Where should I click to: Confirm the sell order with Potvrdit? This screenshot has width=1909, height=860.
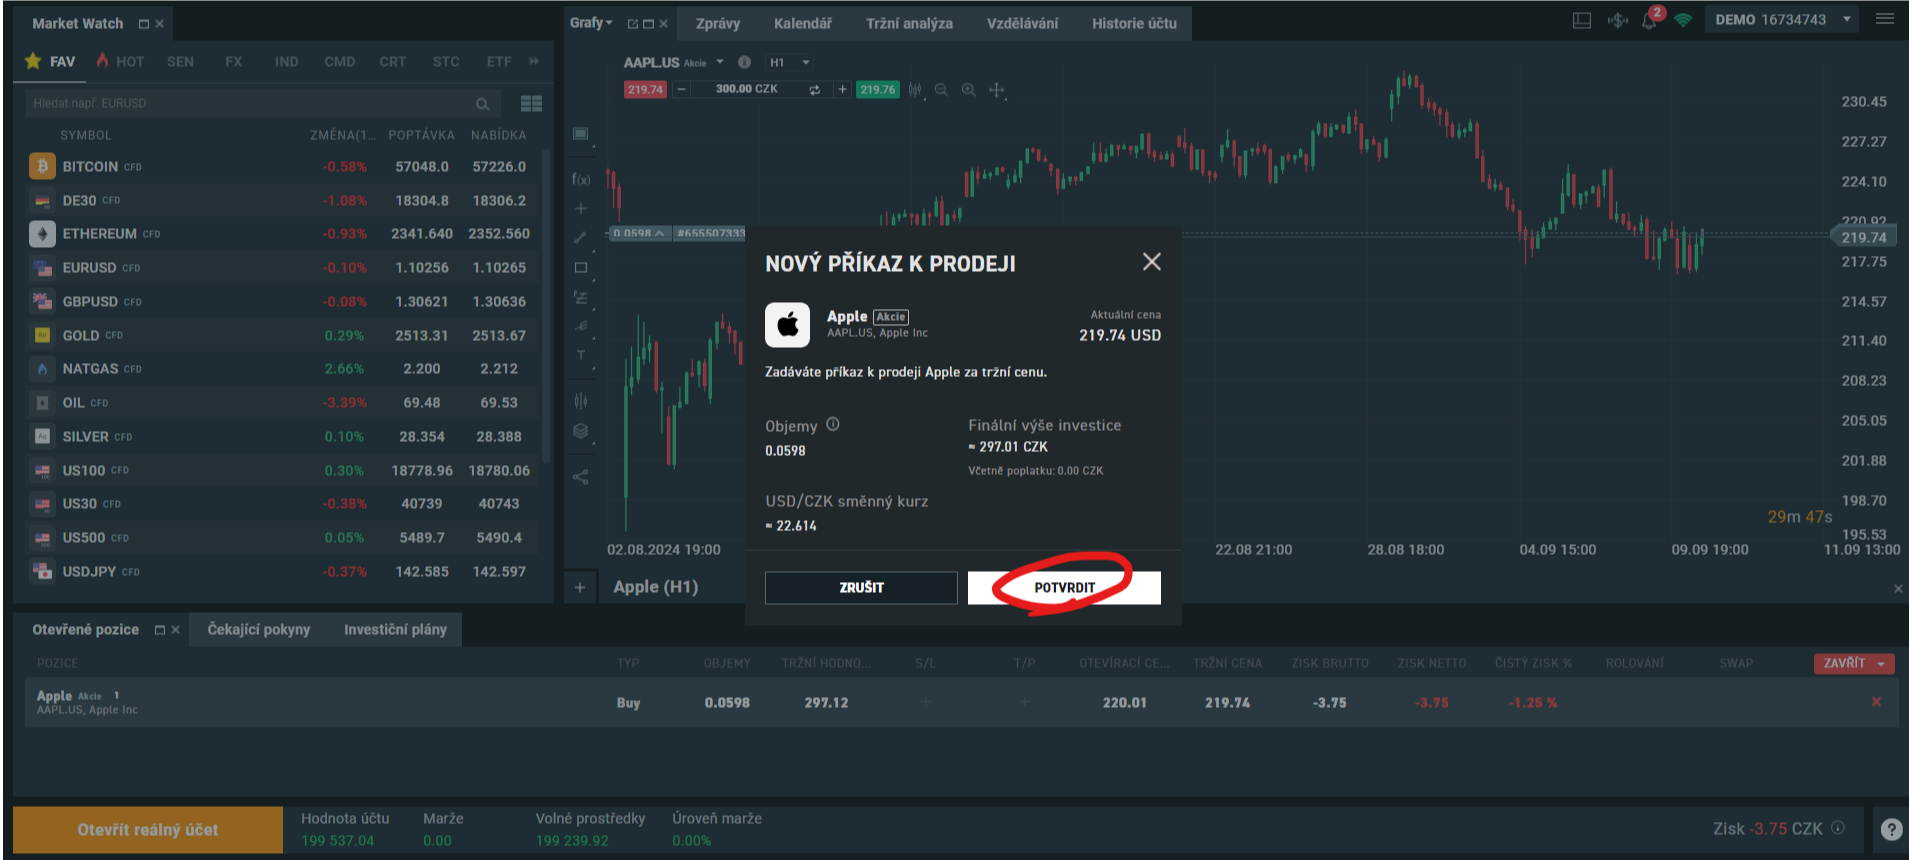coord(1063,588)
